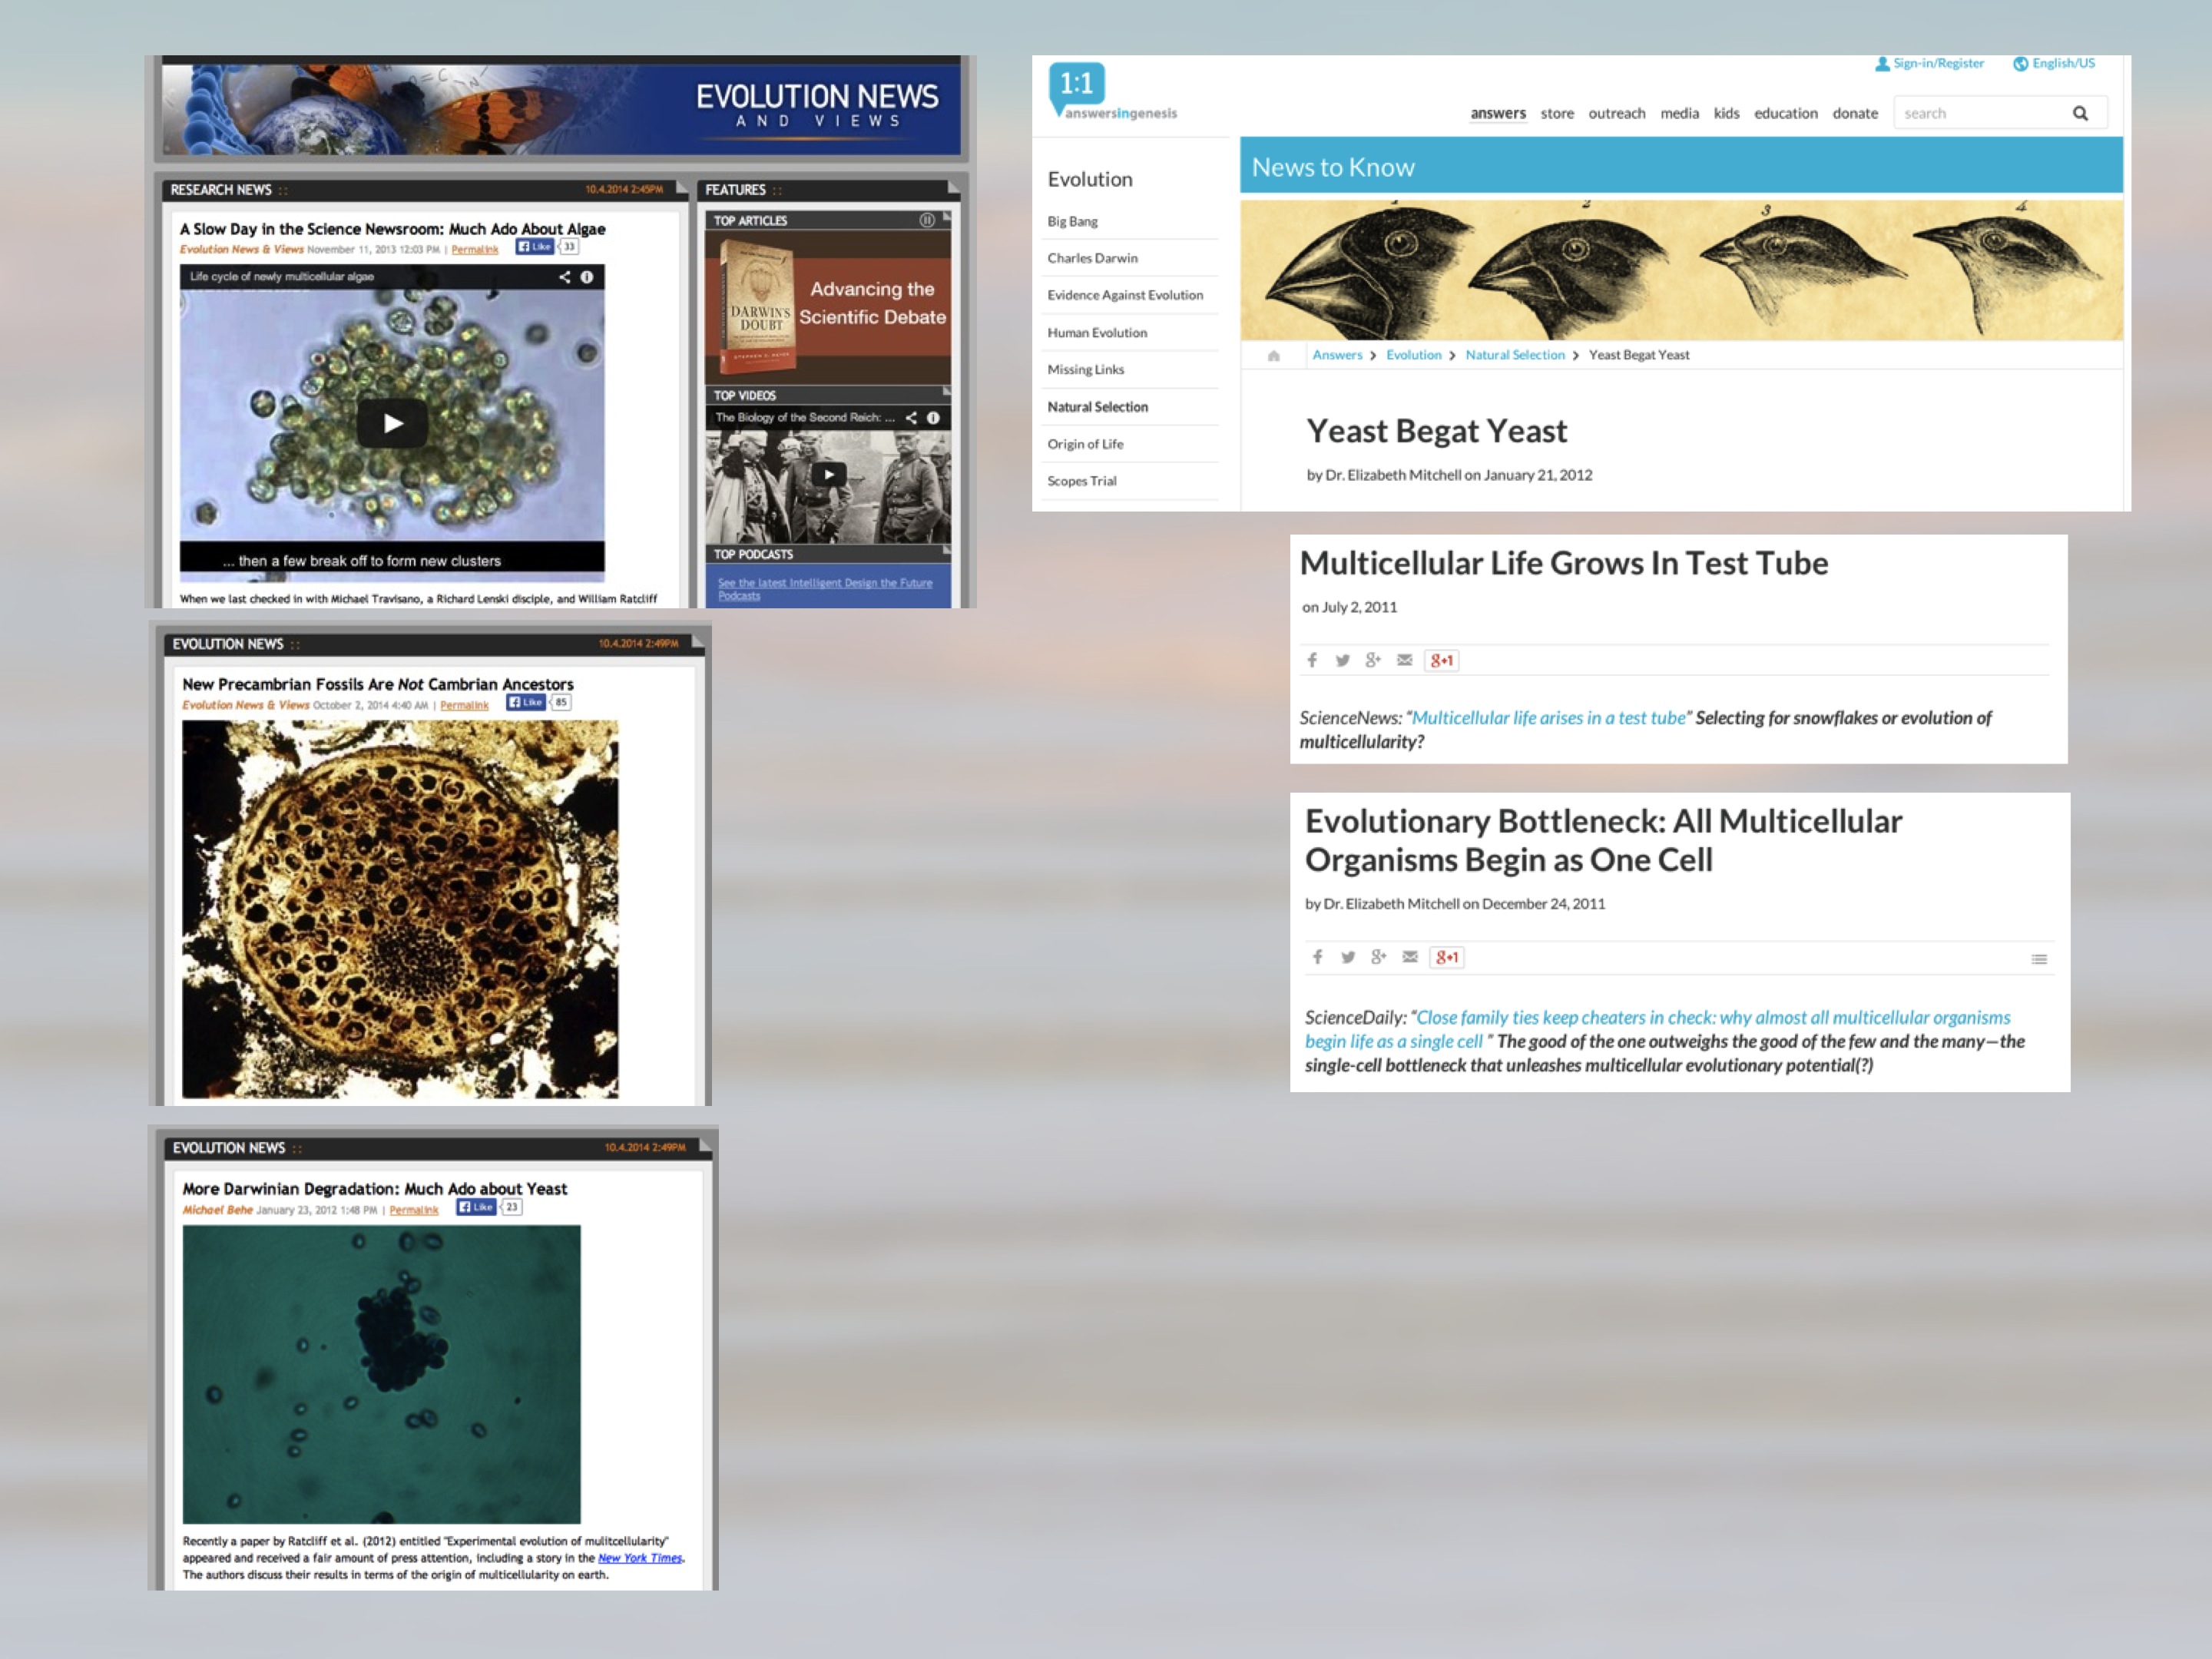Click share icon on Second Reich video

911,418
